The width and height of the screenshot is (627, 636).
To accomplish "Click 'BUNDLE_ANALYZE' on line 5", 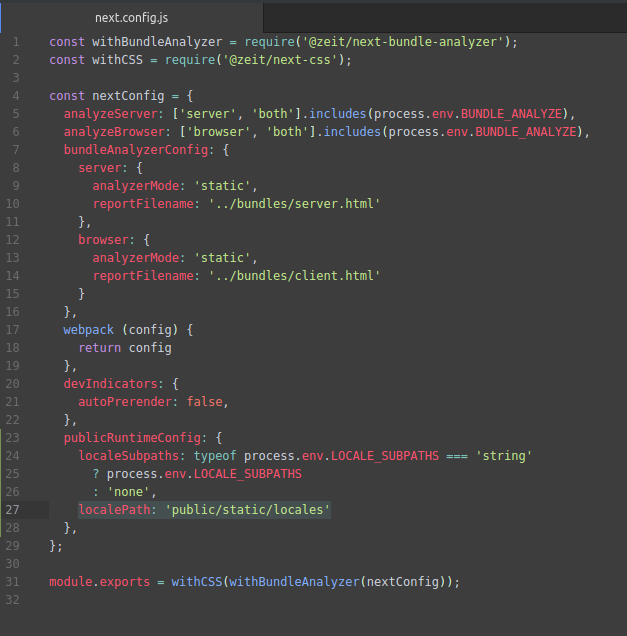I will [511, 114].
